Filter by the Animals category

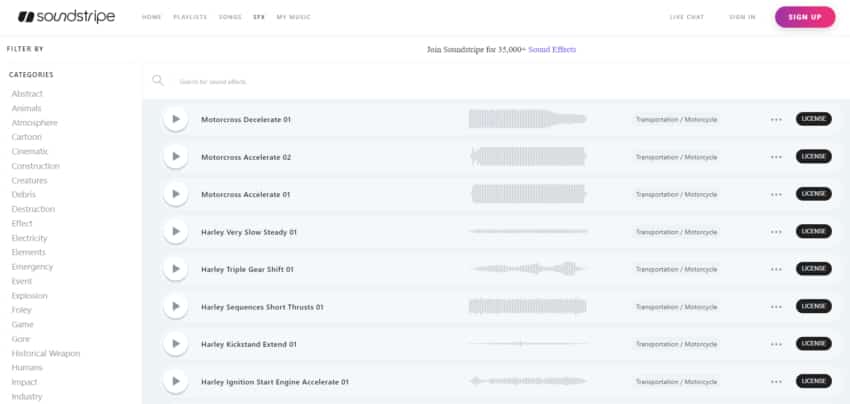click(x=27, y=108)
